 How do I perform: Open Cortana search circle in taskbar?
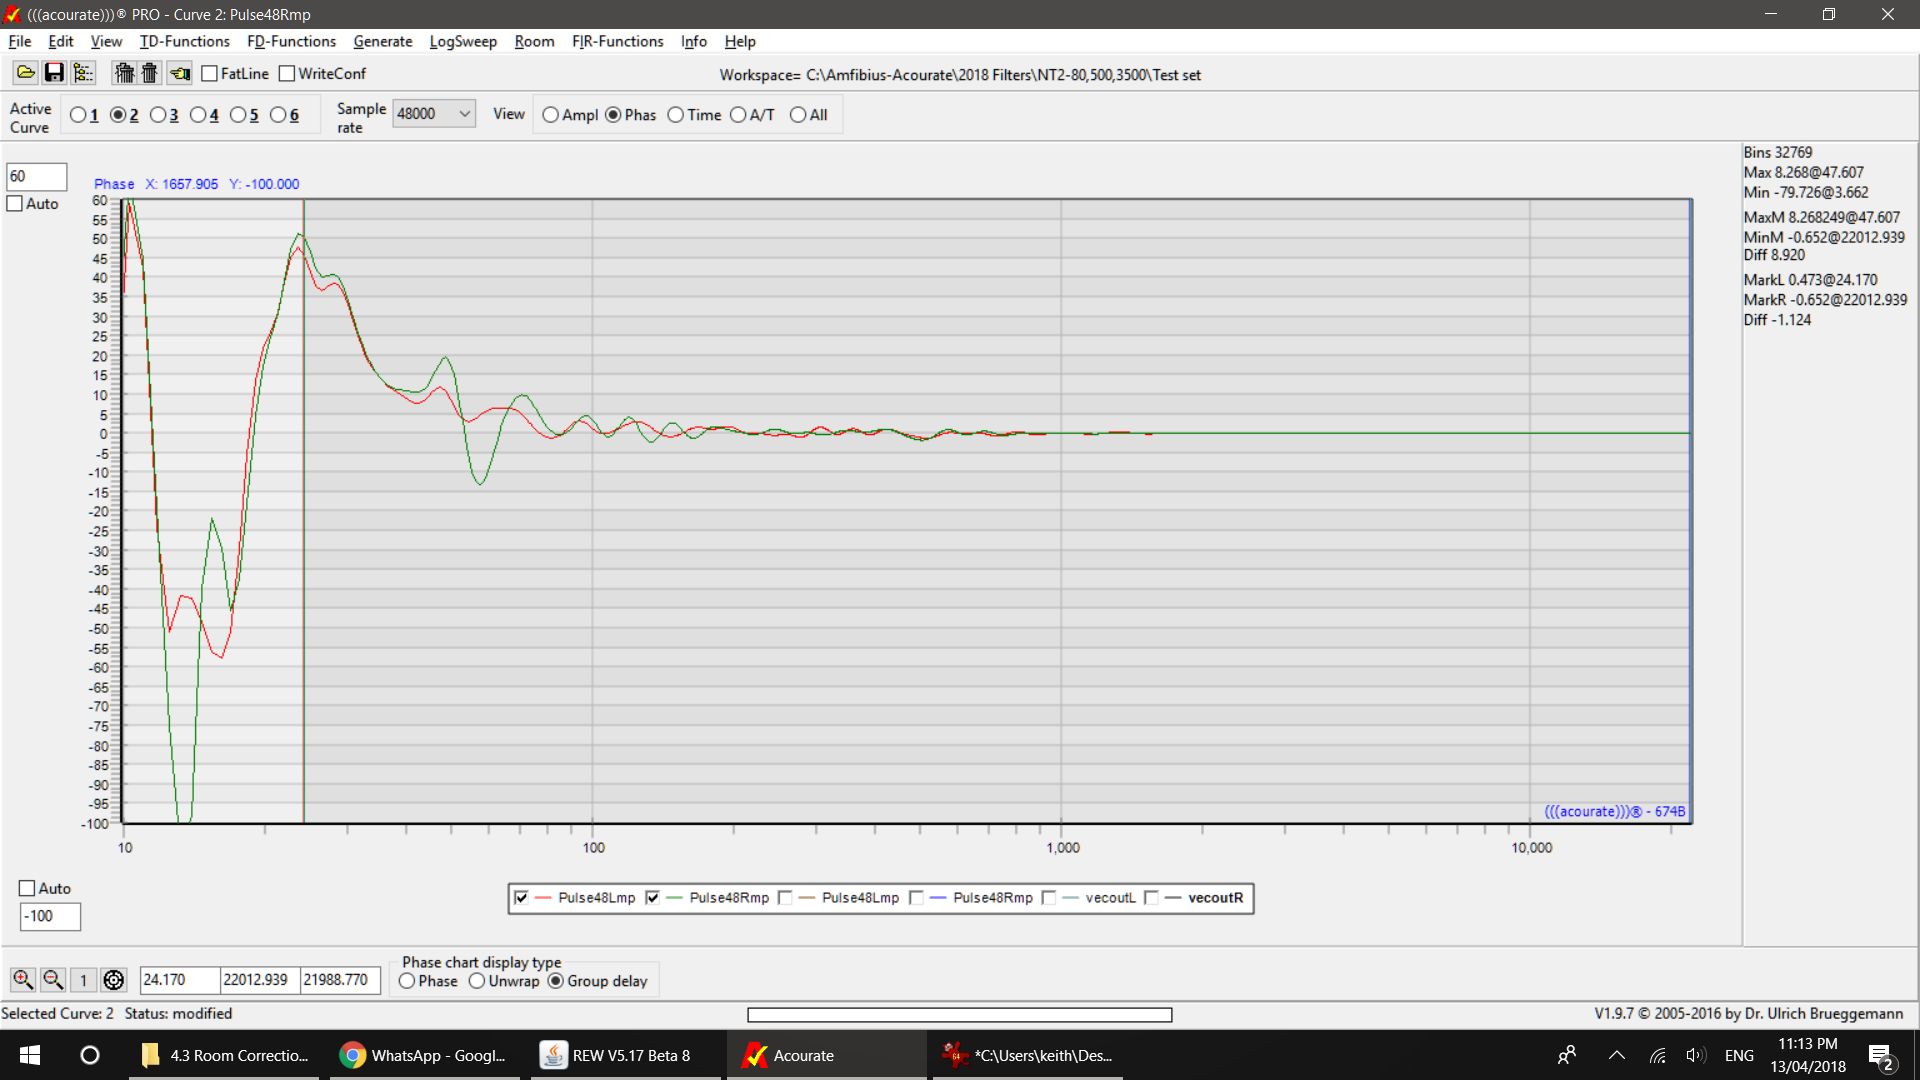click(89, 1055)
